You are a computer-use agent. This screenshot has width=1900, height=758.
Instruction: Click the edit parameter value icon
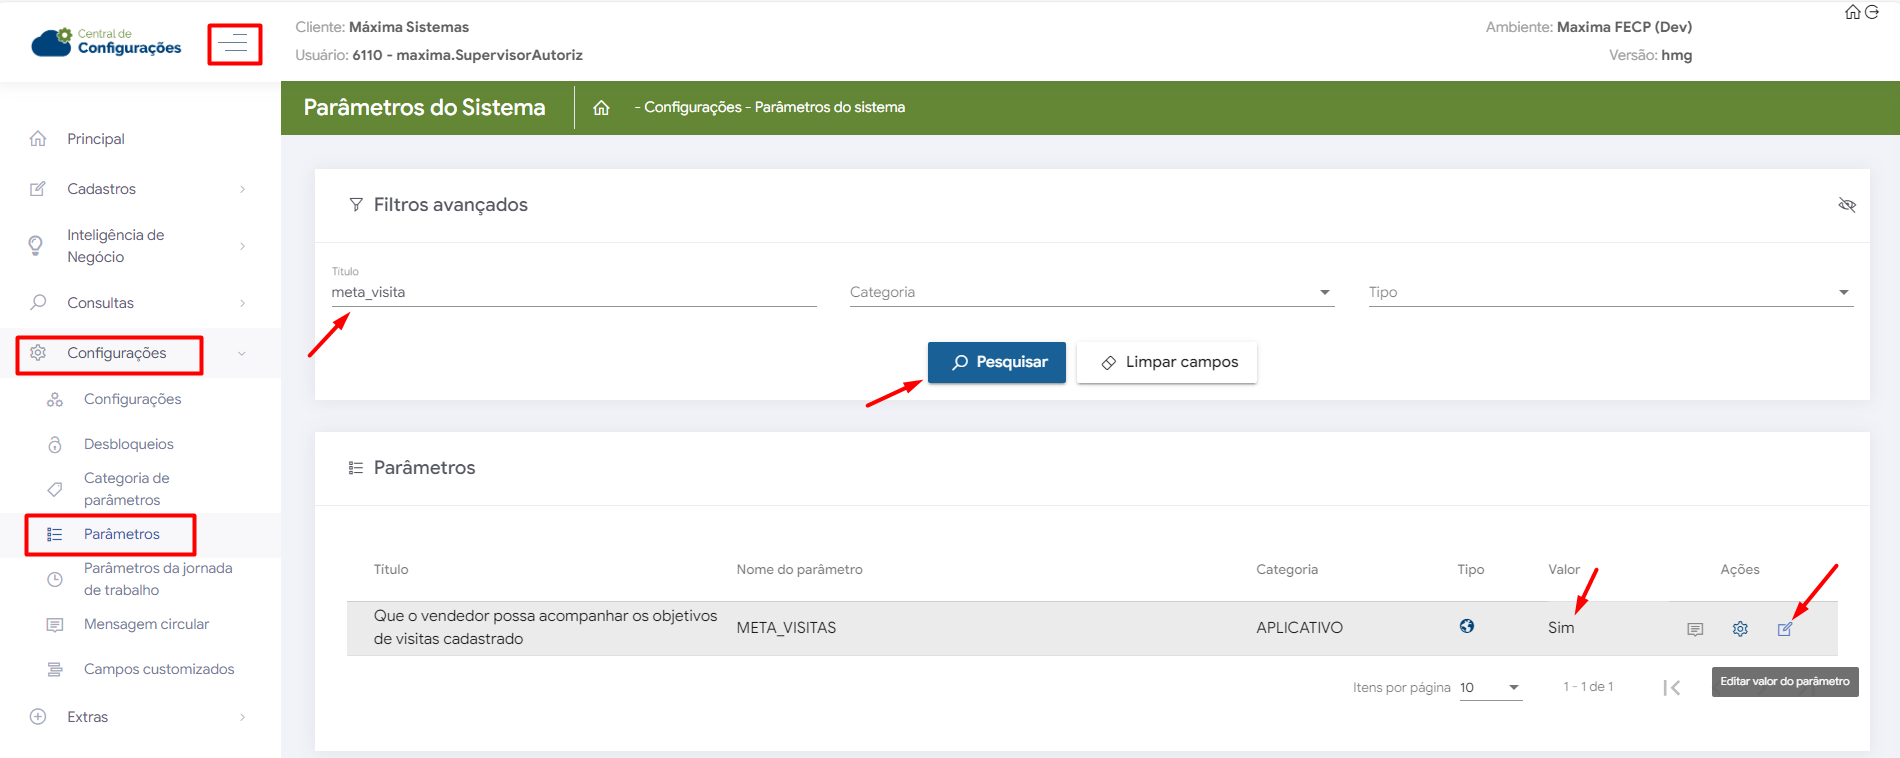(1785, 629)
